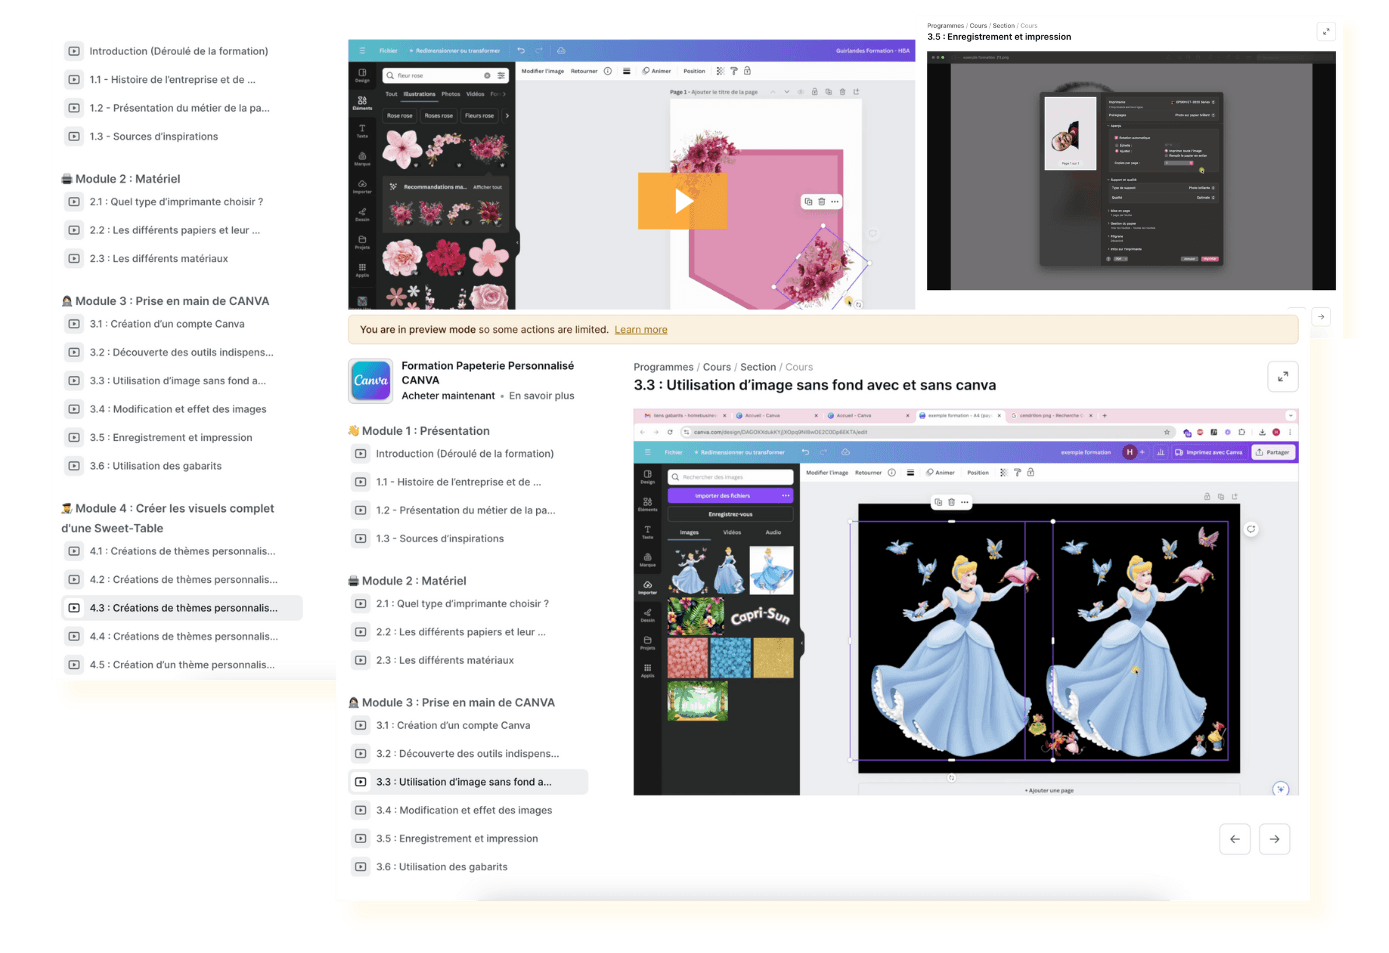Go to the previous lesson arrow button
Viewport: 1389px width, 953px height.
1235,839
